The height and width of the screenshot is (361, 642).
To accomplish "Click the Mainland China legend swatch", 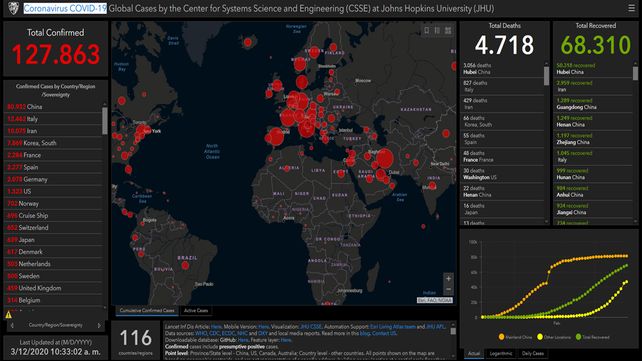I will pos(501,337).
